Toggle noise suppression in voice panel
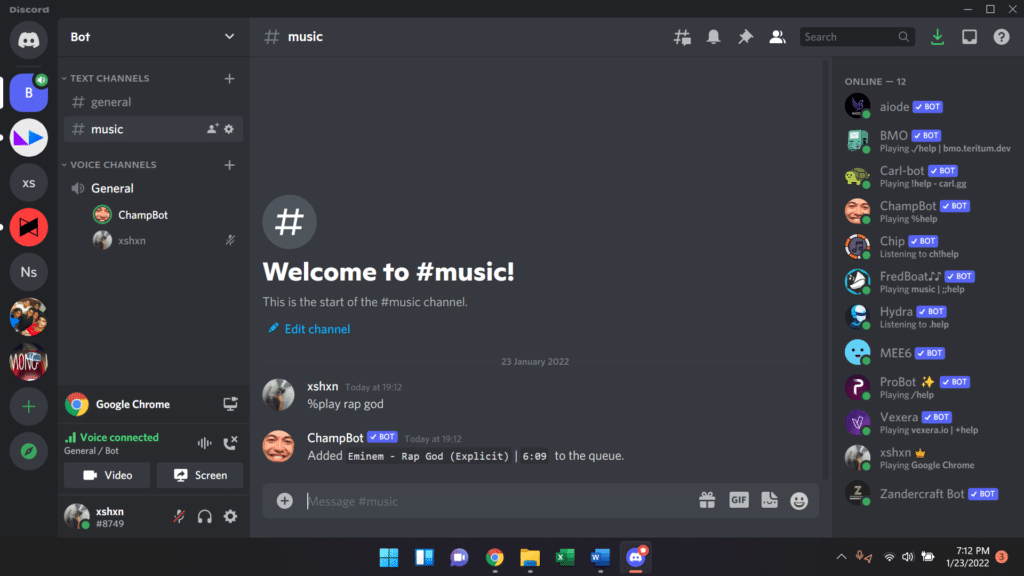The width and height of the screenshot is (1024, 576). pyautogui.click(x=204, y=441)
